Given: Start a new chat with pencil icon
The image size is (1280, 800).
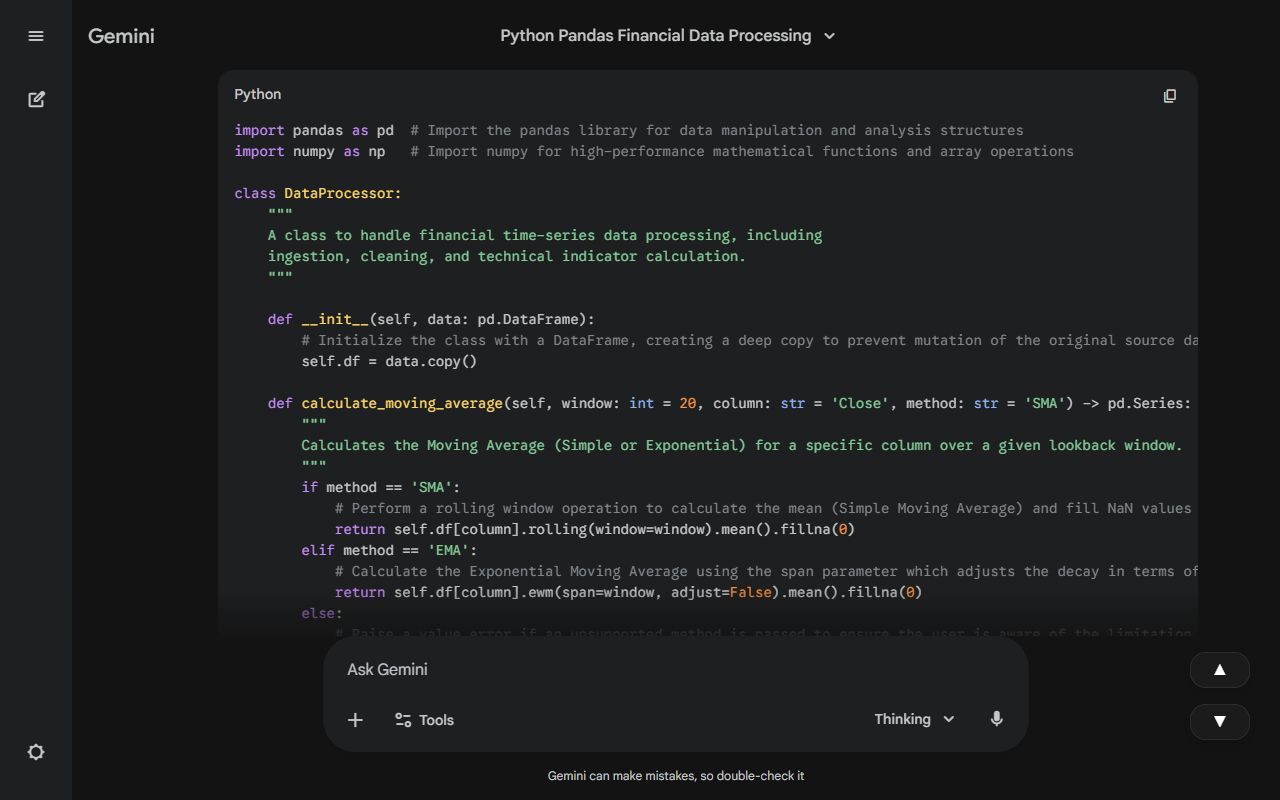Looking at the screenshot, I should pyautogui.click(x=36, y=99).
